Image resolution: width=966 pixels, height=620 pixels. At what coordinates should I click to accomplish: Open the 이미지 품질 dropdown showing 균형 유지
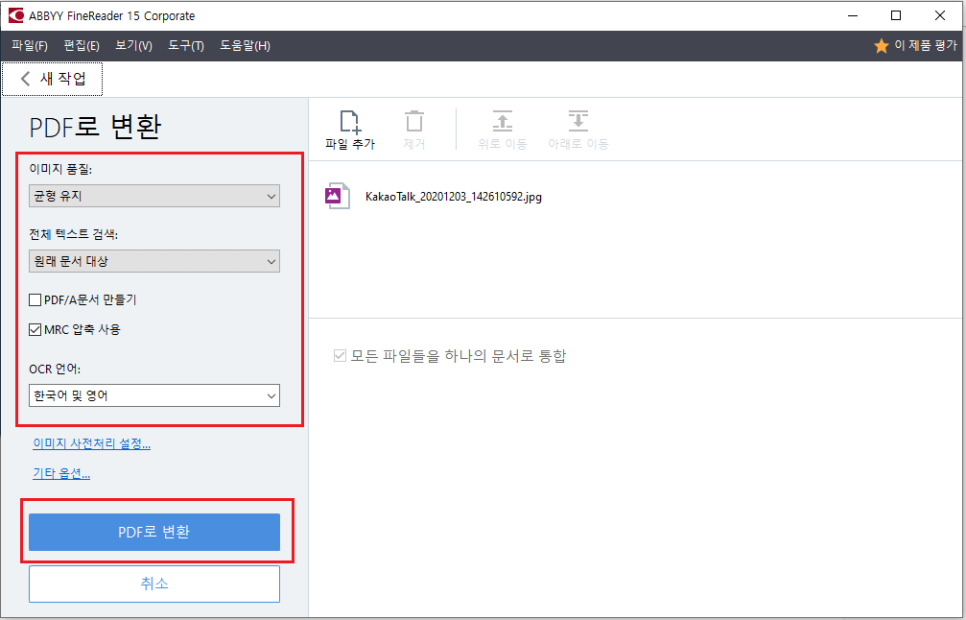pyautogui.click(x=154, y=196)
